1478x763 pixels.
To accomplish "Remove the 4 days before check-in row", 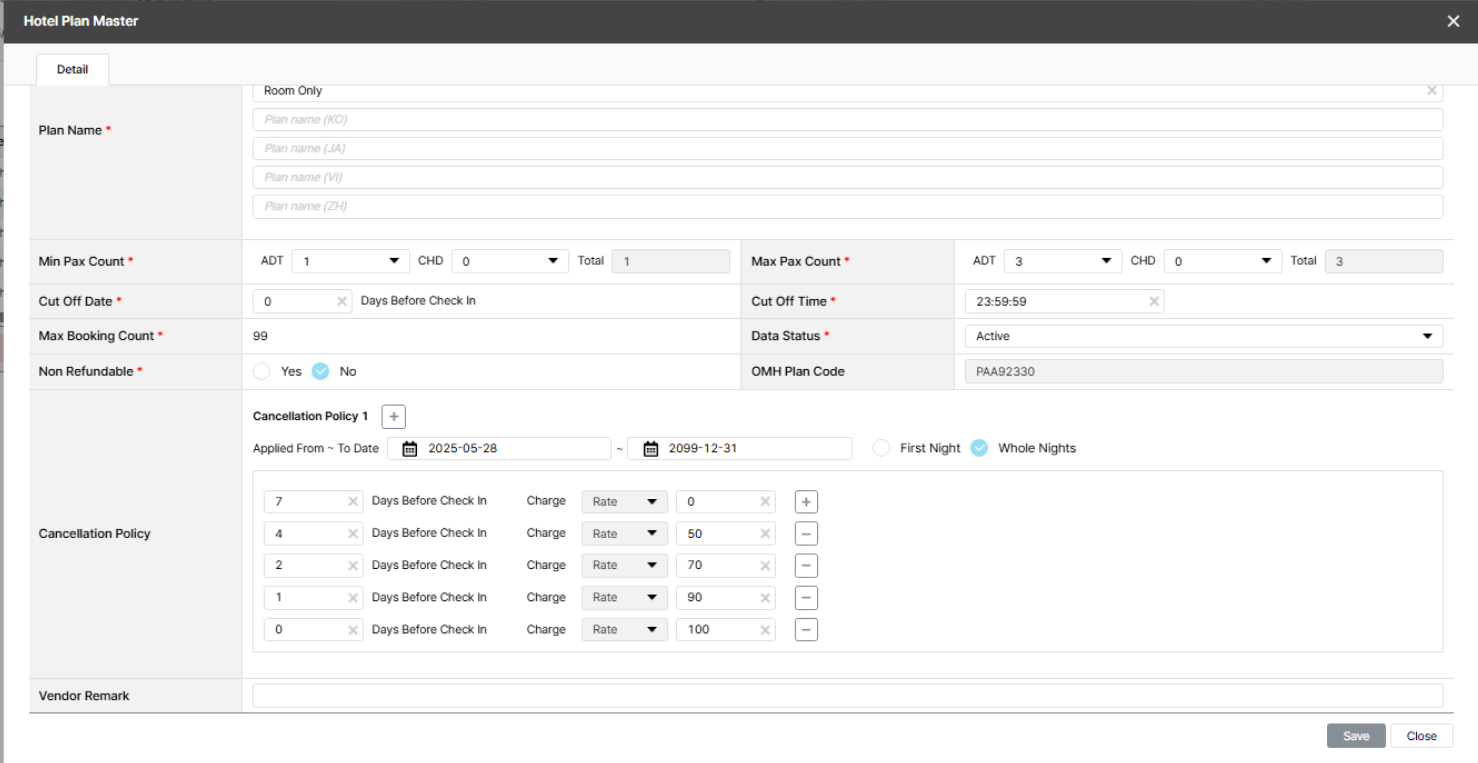I will click(x=806, y=534).
